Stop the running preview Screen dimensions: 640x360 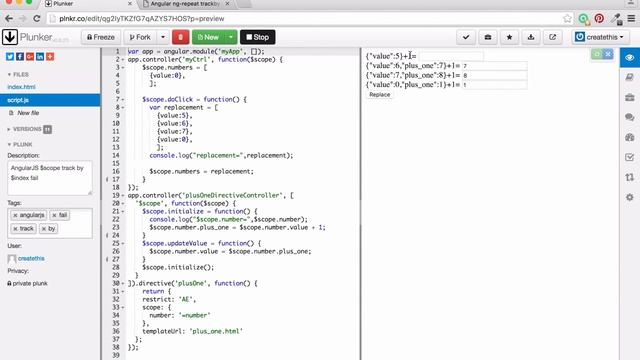pos(258,37)
